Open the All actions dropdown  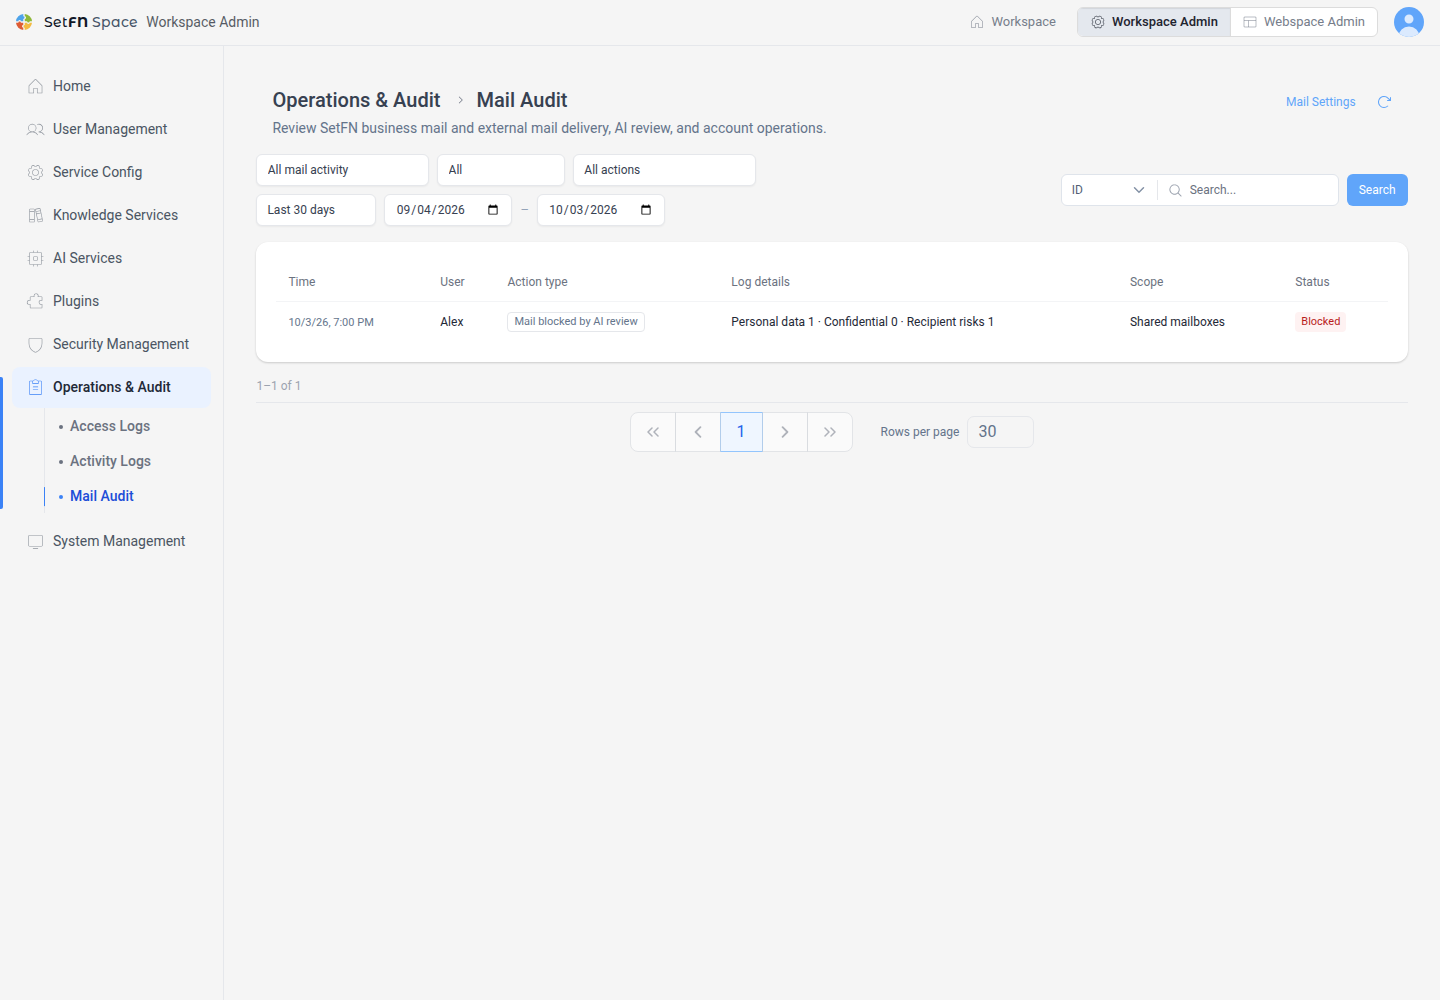point(664,170)
